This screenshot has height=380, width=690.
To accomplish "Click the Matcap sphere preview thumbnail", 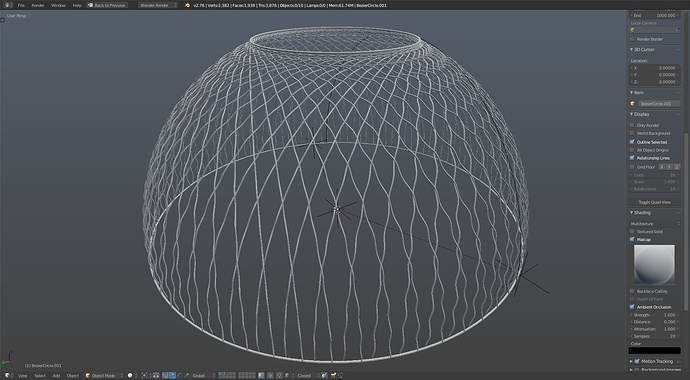I will 654,265.
